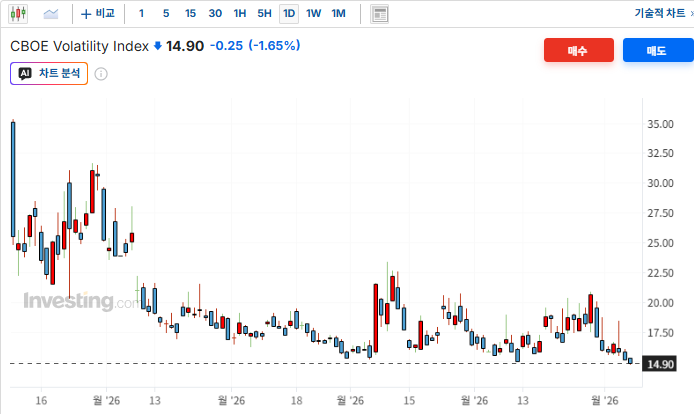Open the news layout icon in toolbar
This screenshot has width=694, height=414.
point(379,14)
